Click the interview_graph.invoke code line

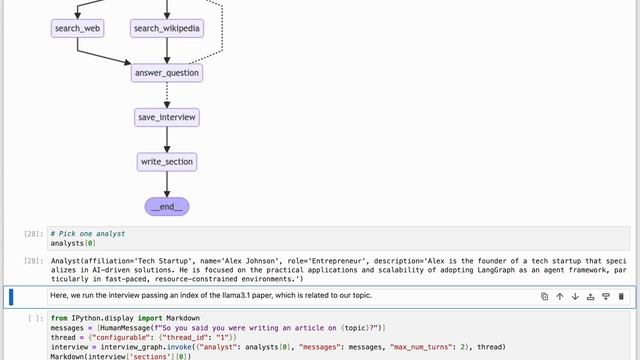[278, 347]
